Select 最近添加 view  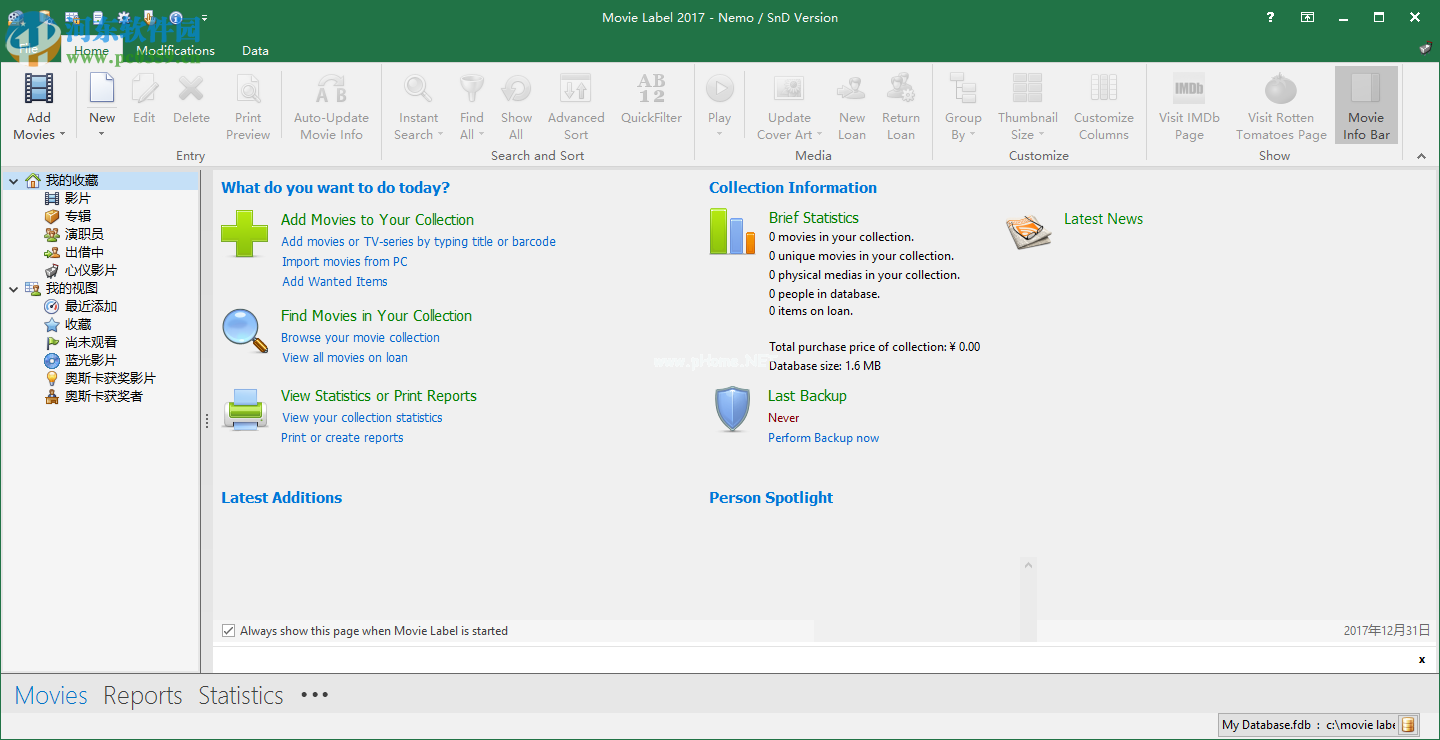(x=91, y=307)
